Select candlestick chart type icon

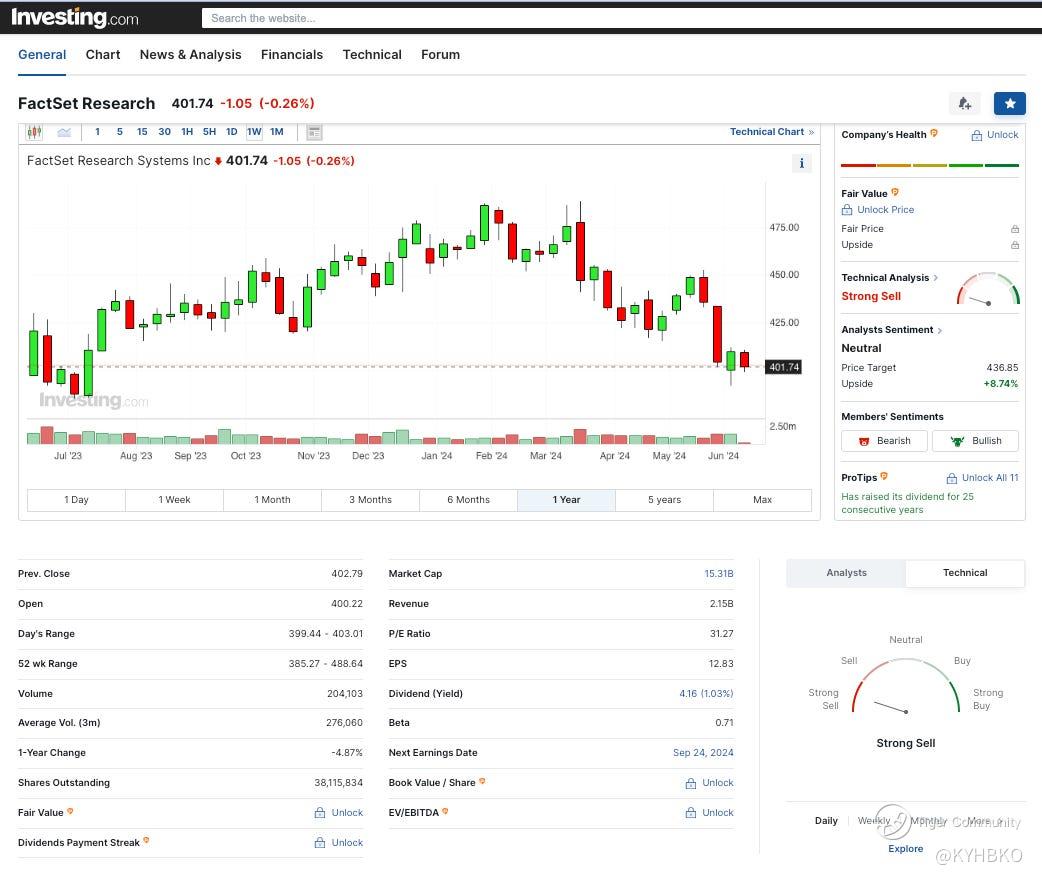(34, 132)
